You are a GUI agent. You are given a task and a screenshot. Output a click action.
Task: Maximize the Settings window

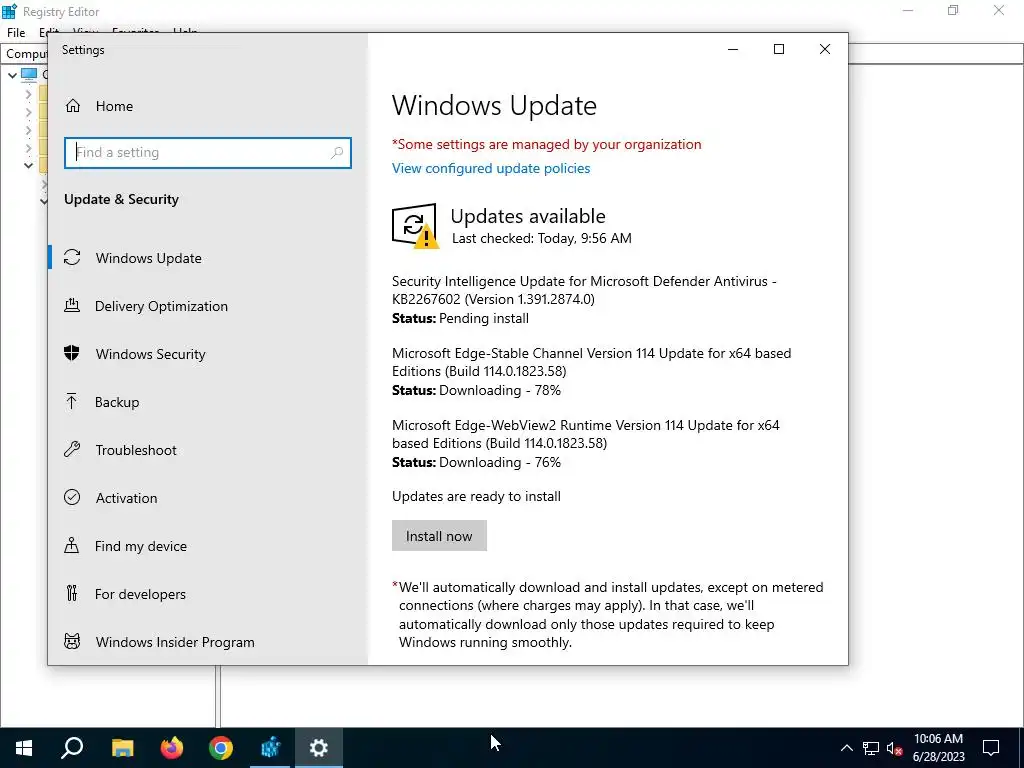click(778, 49)
